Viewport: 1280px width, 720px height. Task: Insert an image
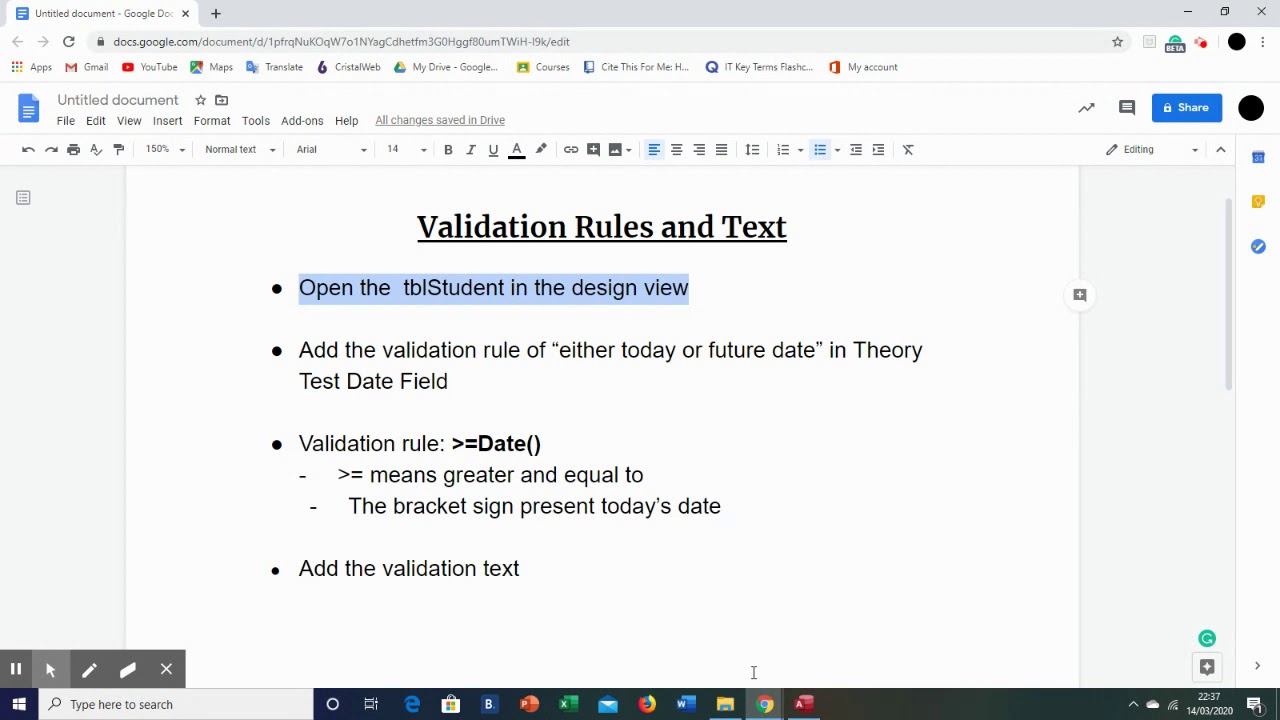(x=615, y=150)
